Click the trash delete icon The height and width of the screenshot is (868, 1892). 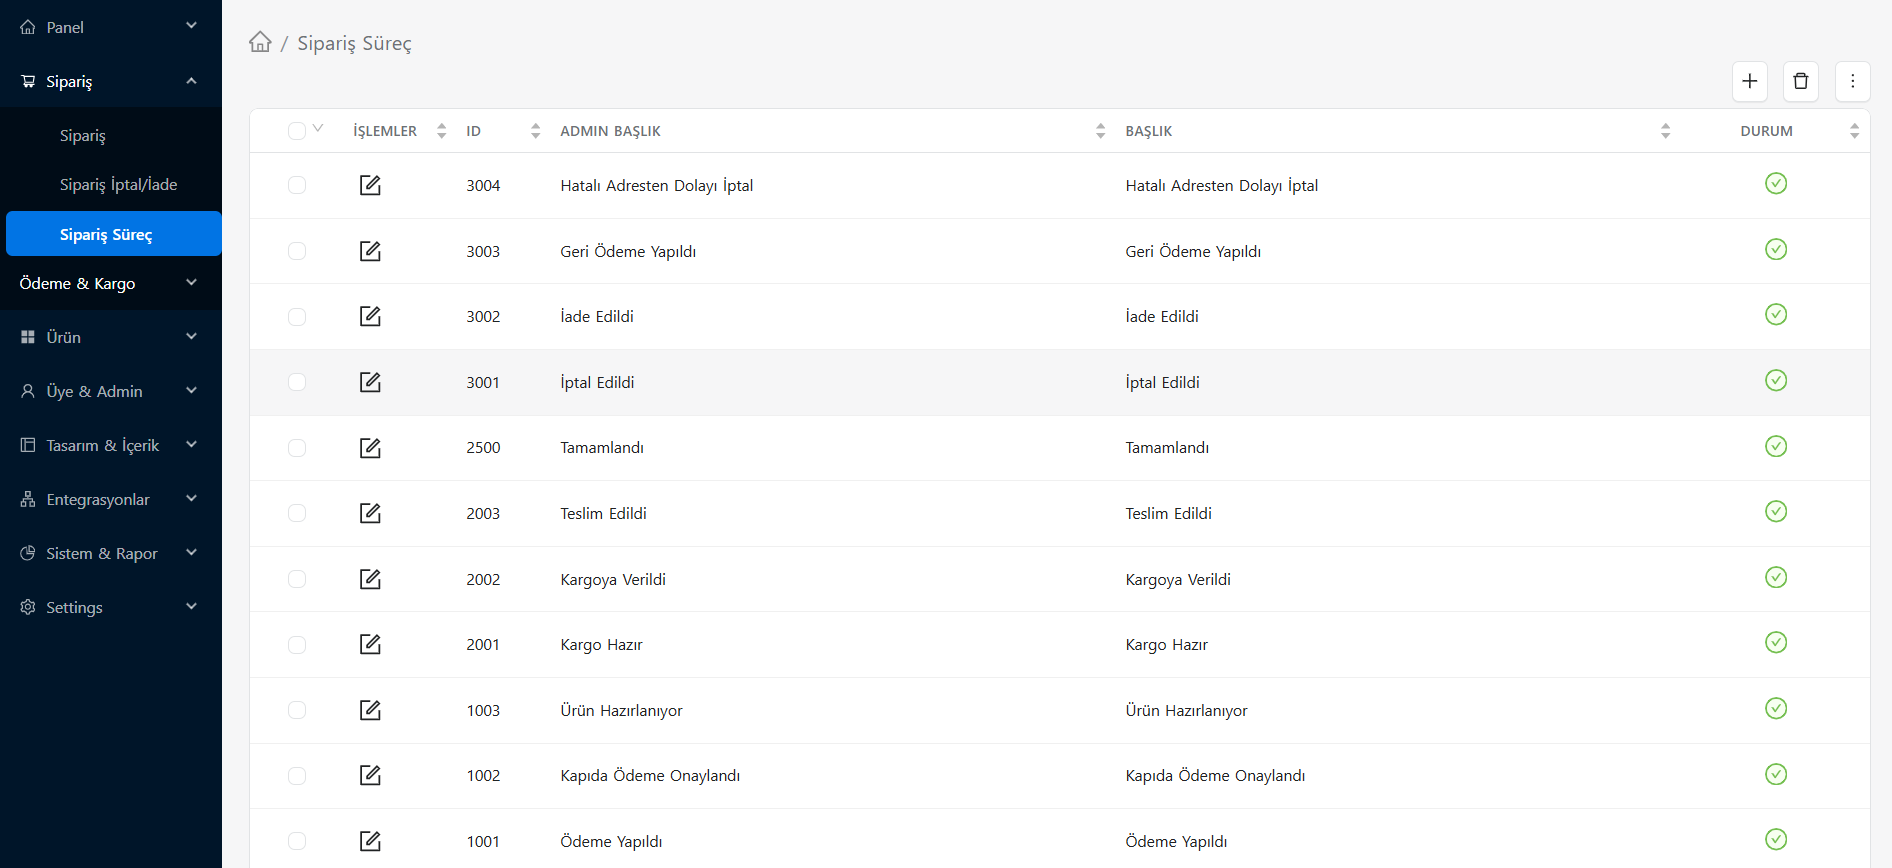(x=1801, y=81)
